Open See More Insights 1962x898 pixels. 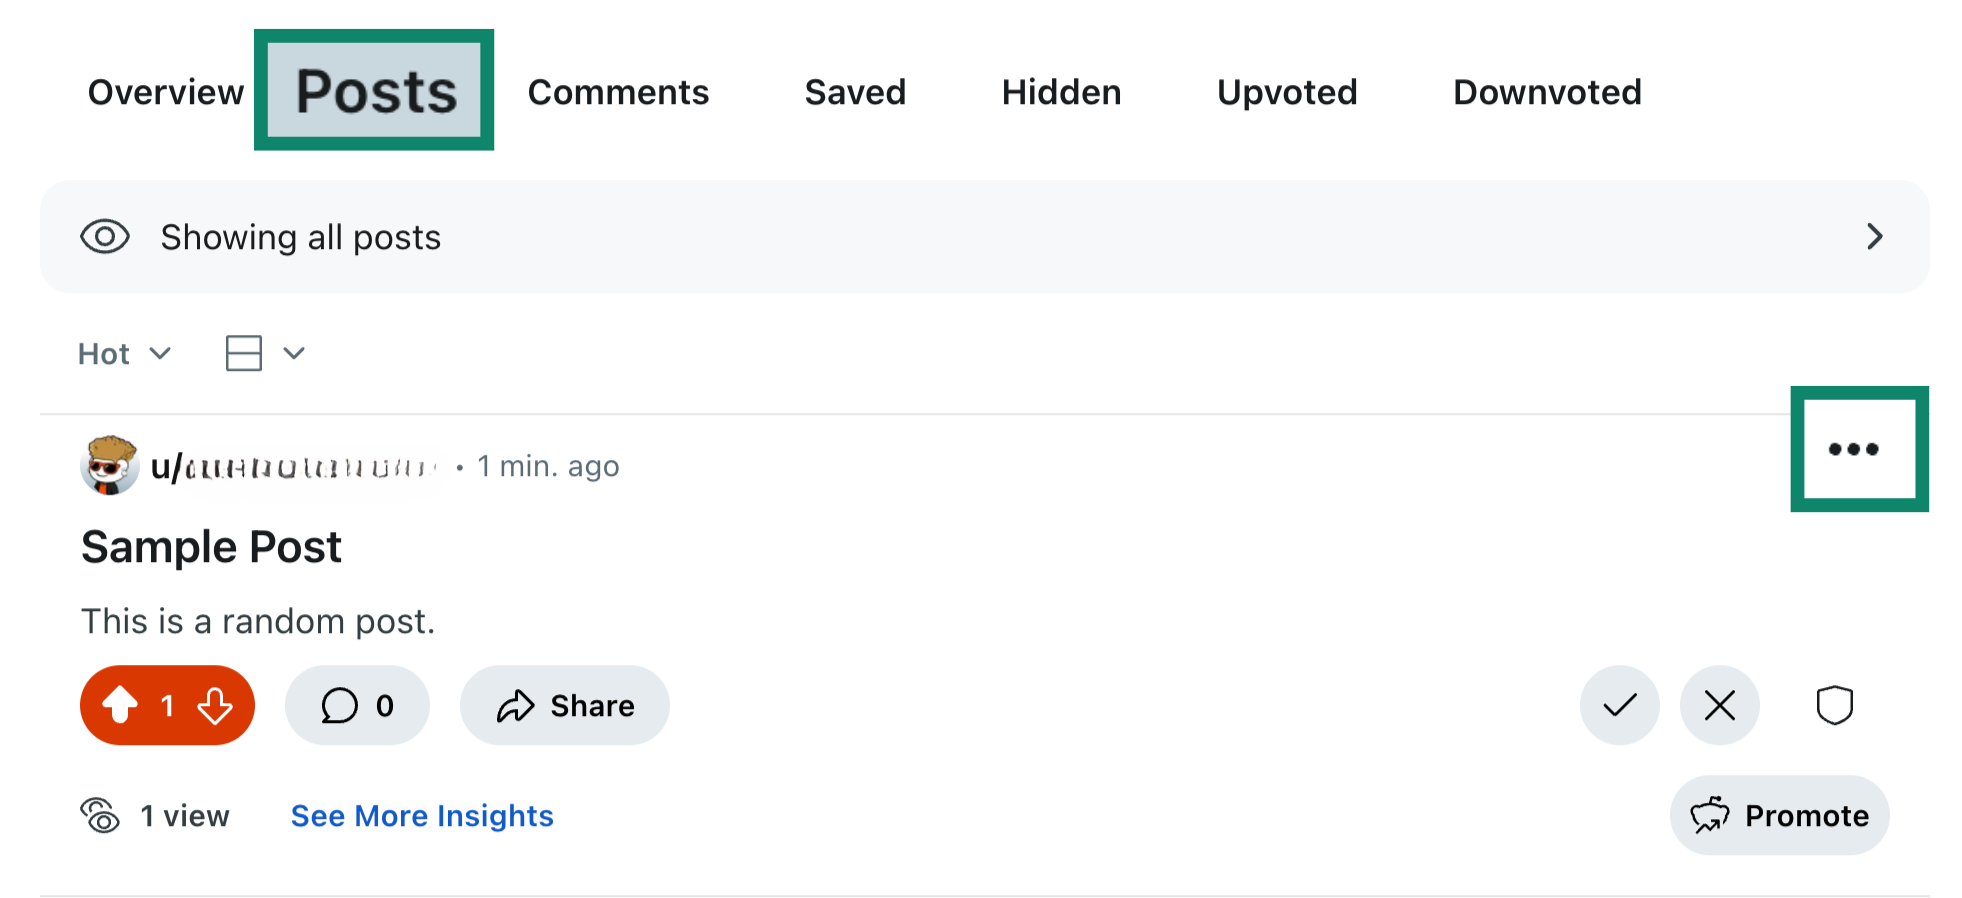click(421, 815)
